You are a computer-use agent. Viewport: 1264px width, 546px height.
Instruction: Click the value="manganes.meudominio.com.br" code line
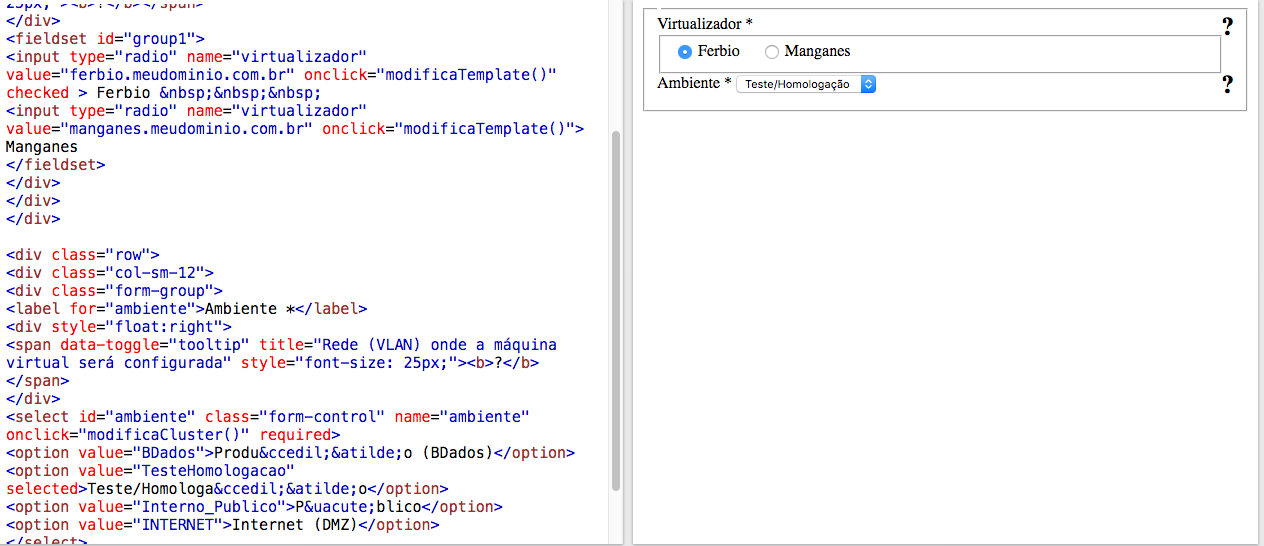tap(295, 129)
